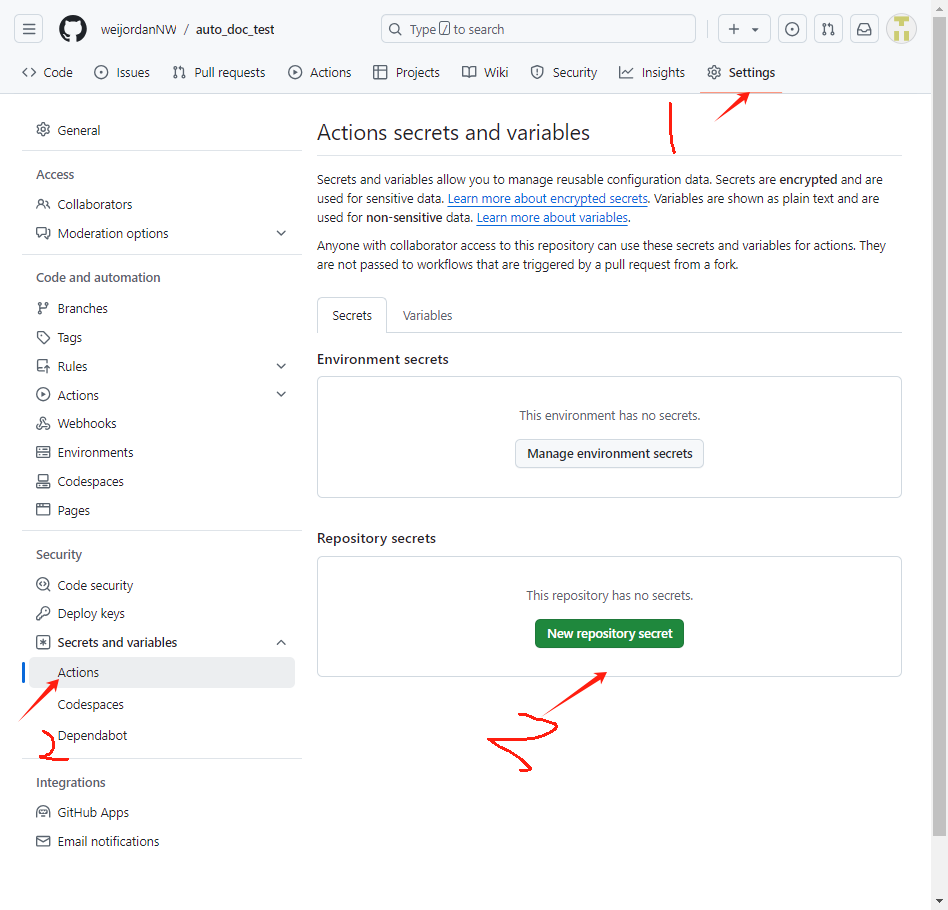948x910 pixels.
Task: Select Actions under Secrets and variables
Action: pos(161,672)
